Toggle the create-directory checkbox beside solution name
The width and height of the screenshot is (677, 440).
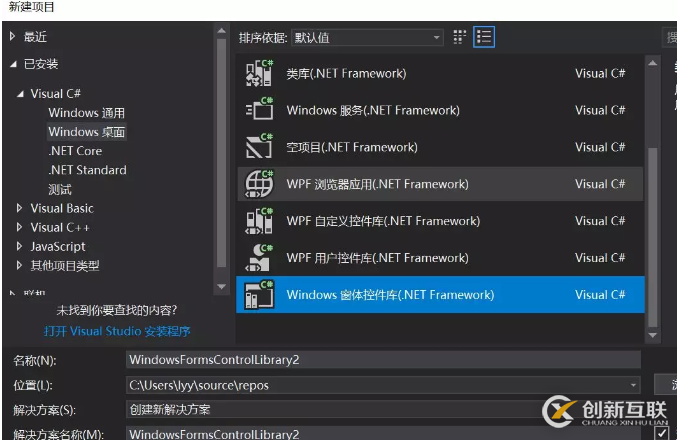pyautogui.click(x=661, y=433)
